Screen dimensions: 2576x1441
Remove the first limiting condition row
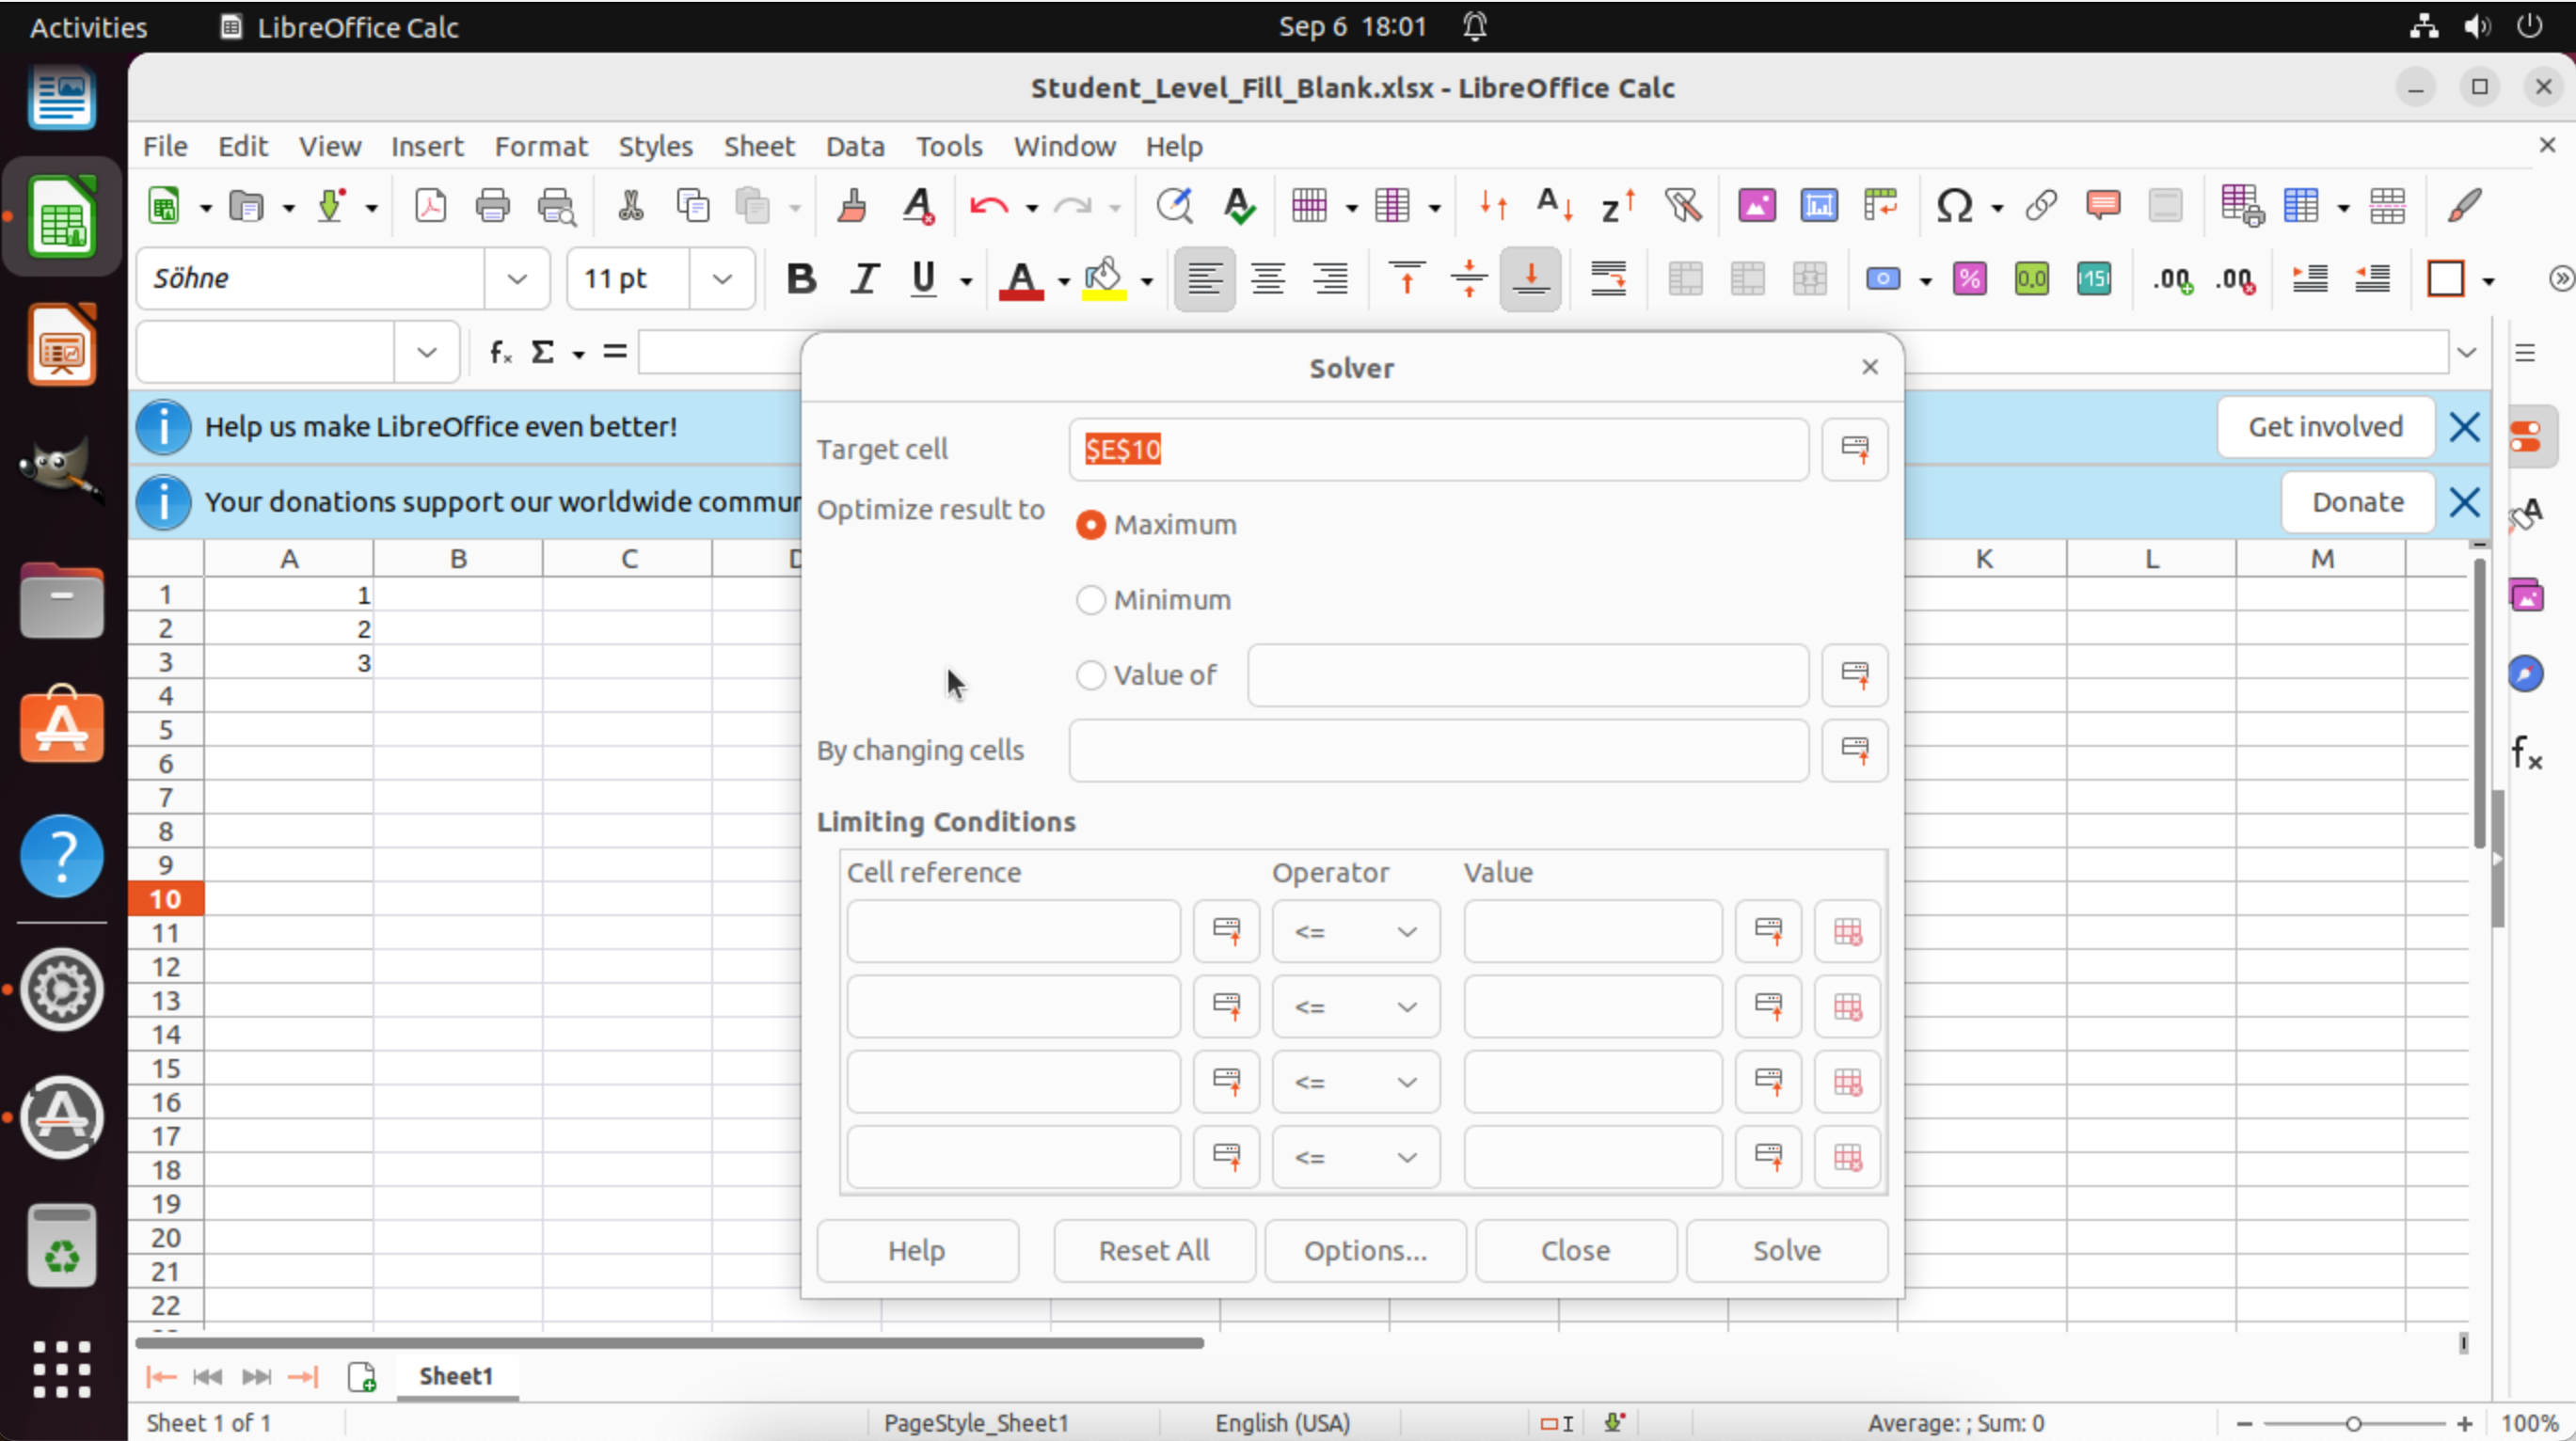(1847, 932)
